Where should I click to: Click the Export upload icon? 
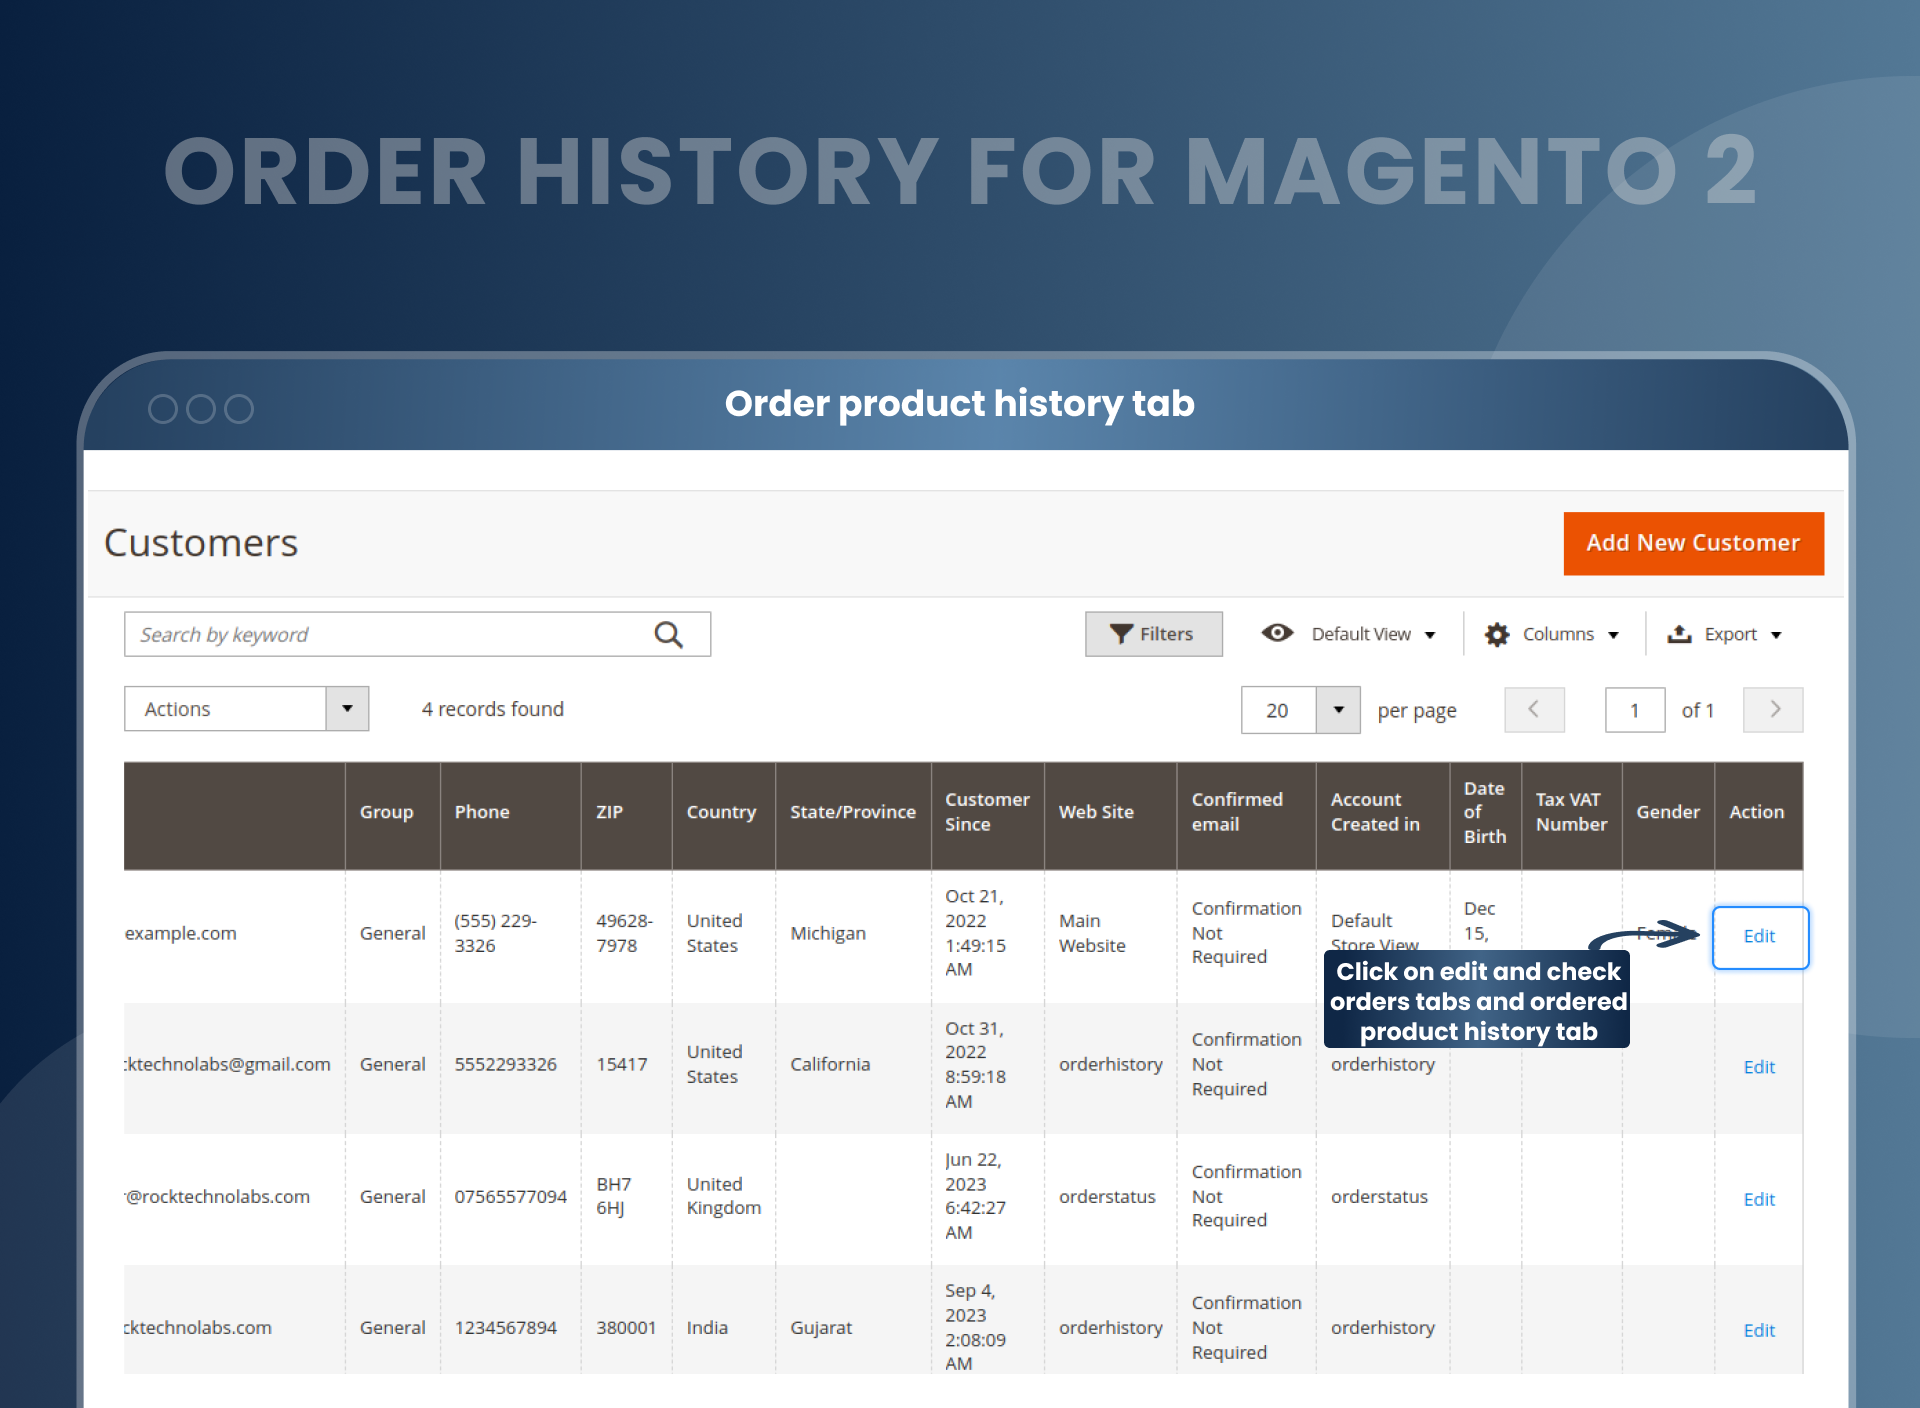pyautogui.click(x=1680, y=634)
